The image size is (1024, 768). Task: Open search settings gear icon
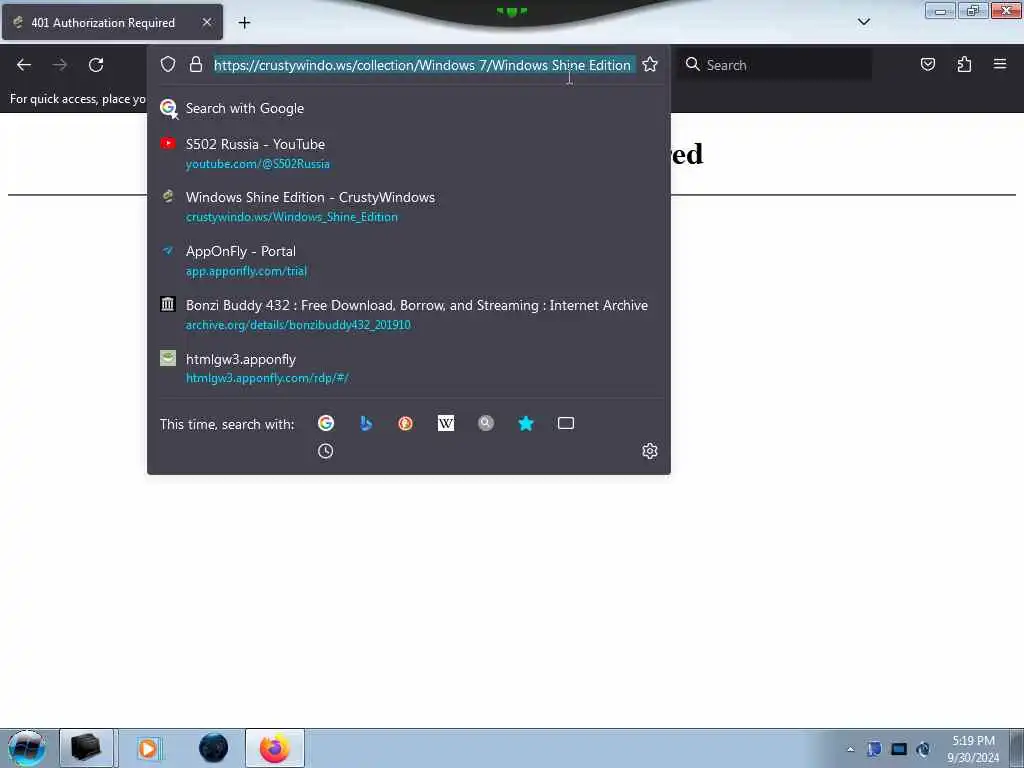[x=649, y=451]
